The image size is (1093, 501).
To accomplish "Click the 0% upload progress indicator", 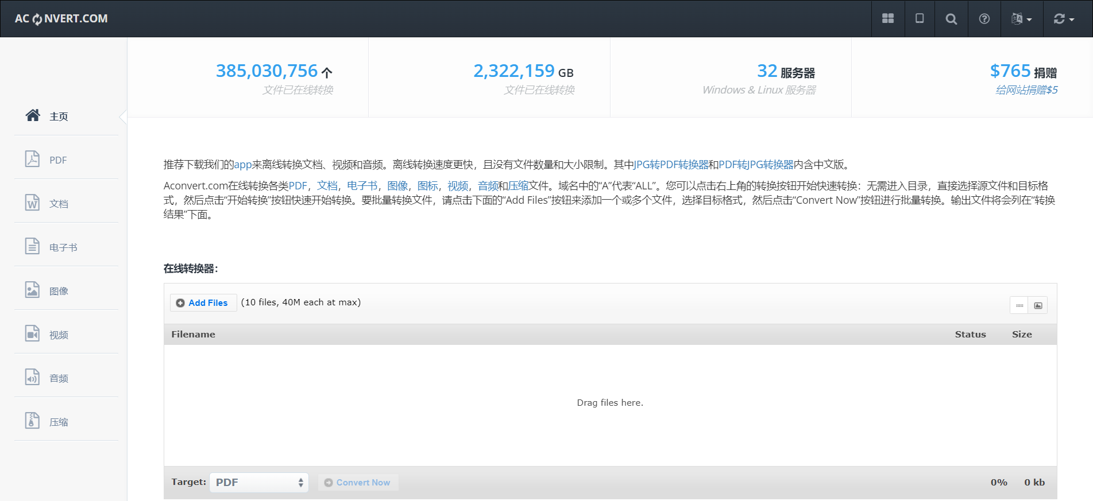I will coord(998,482).
